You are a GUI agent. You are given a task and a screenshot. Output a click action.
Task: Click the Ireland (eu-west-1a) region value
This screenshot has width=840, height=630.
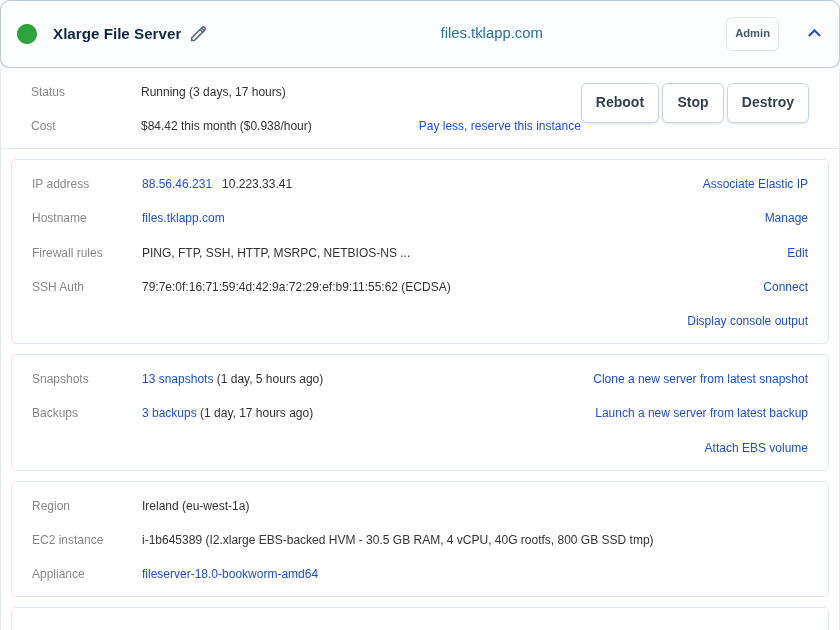pyautogui.click(x=196, y=506)
